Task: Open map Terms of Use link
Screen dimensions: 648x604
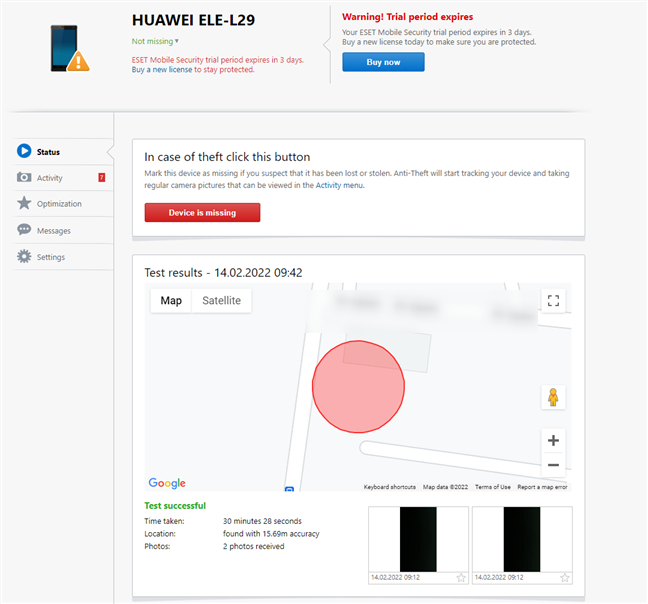Action: [x=493, y=487]
